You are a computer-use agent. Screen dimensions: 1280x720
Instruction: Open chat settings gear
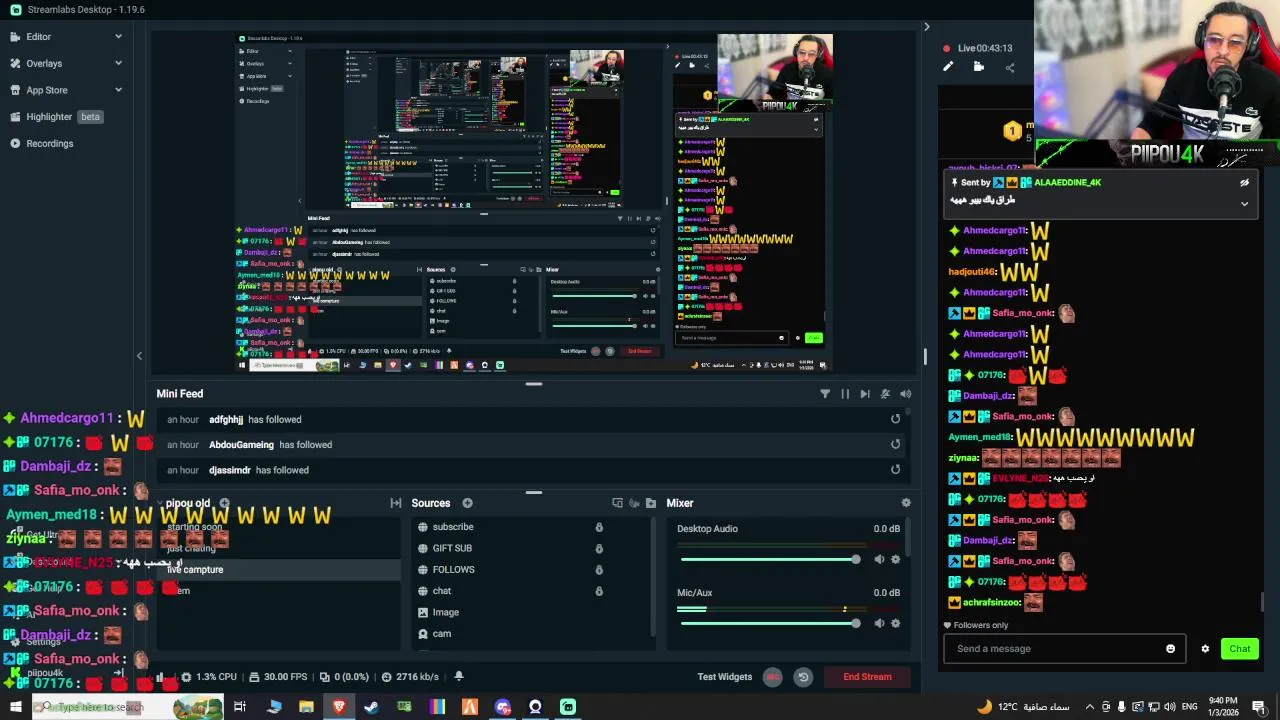1205,649
